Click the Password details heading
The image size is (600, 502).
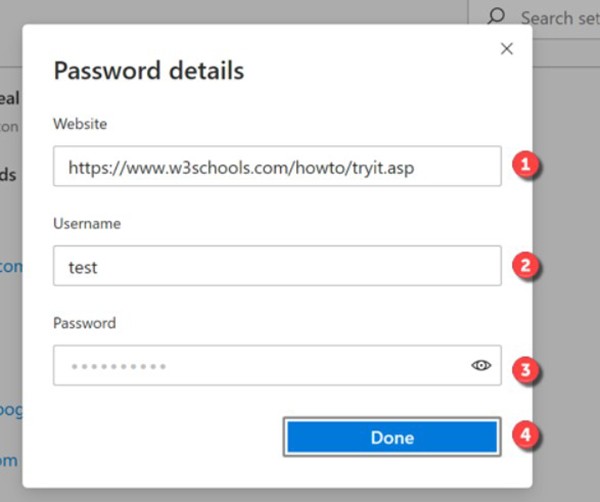(149, 71)
